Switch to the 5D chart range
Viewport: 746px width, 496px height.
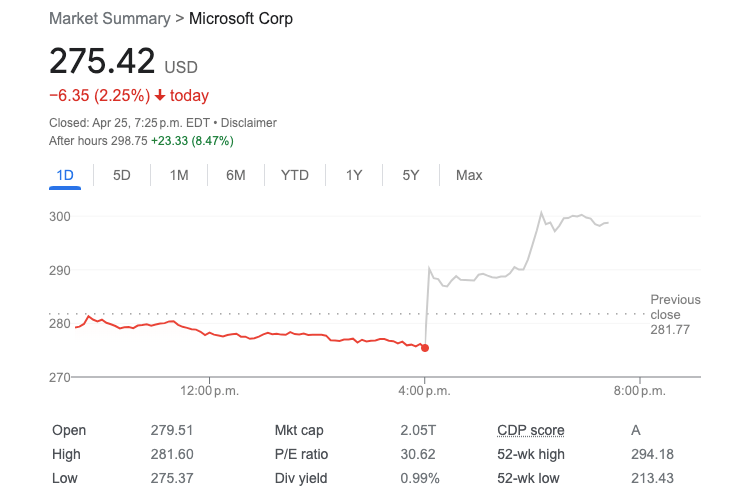click(122, 175)
